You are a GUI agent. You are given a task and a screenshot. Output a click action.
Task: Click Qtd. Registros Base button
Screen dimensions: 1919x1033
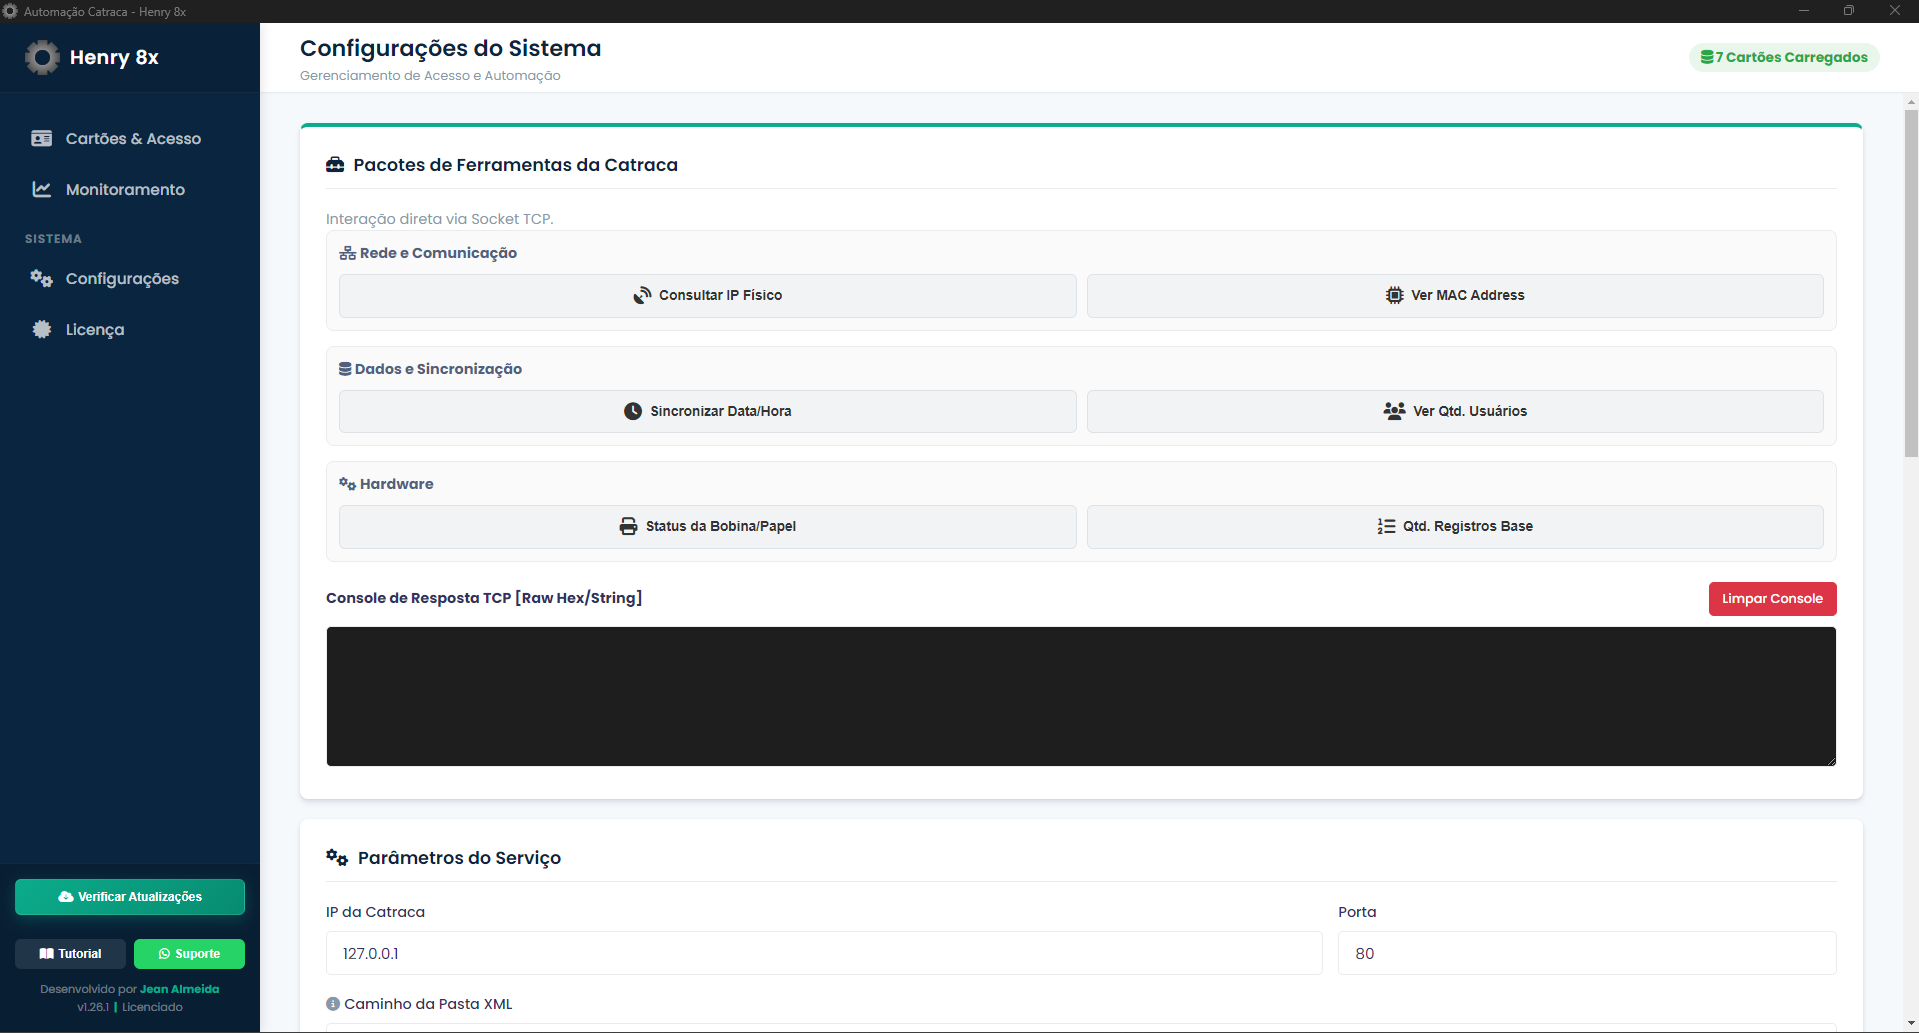pos(1455,527)
